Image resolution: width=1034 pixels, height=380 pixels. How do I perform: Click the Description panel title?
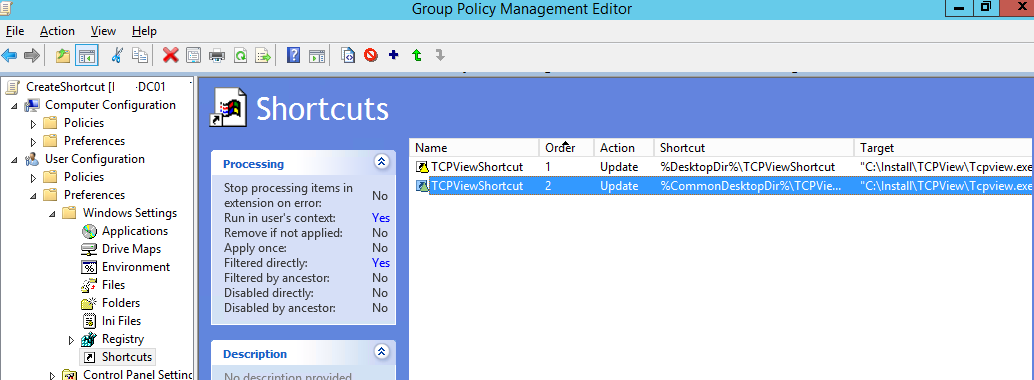pos(254,354)
